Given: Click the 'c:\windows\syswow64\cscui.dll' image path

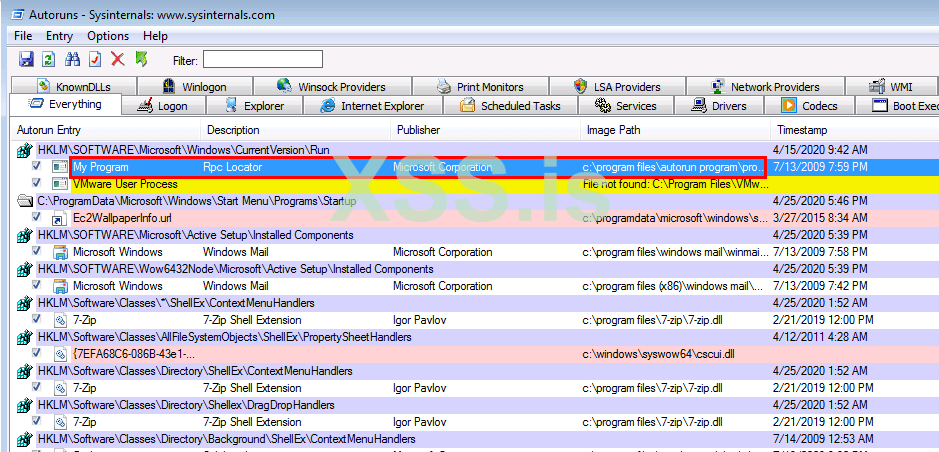Looking at the screenshot, I should [659, 354].
